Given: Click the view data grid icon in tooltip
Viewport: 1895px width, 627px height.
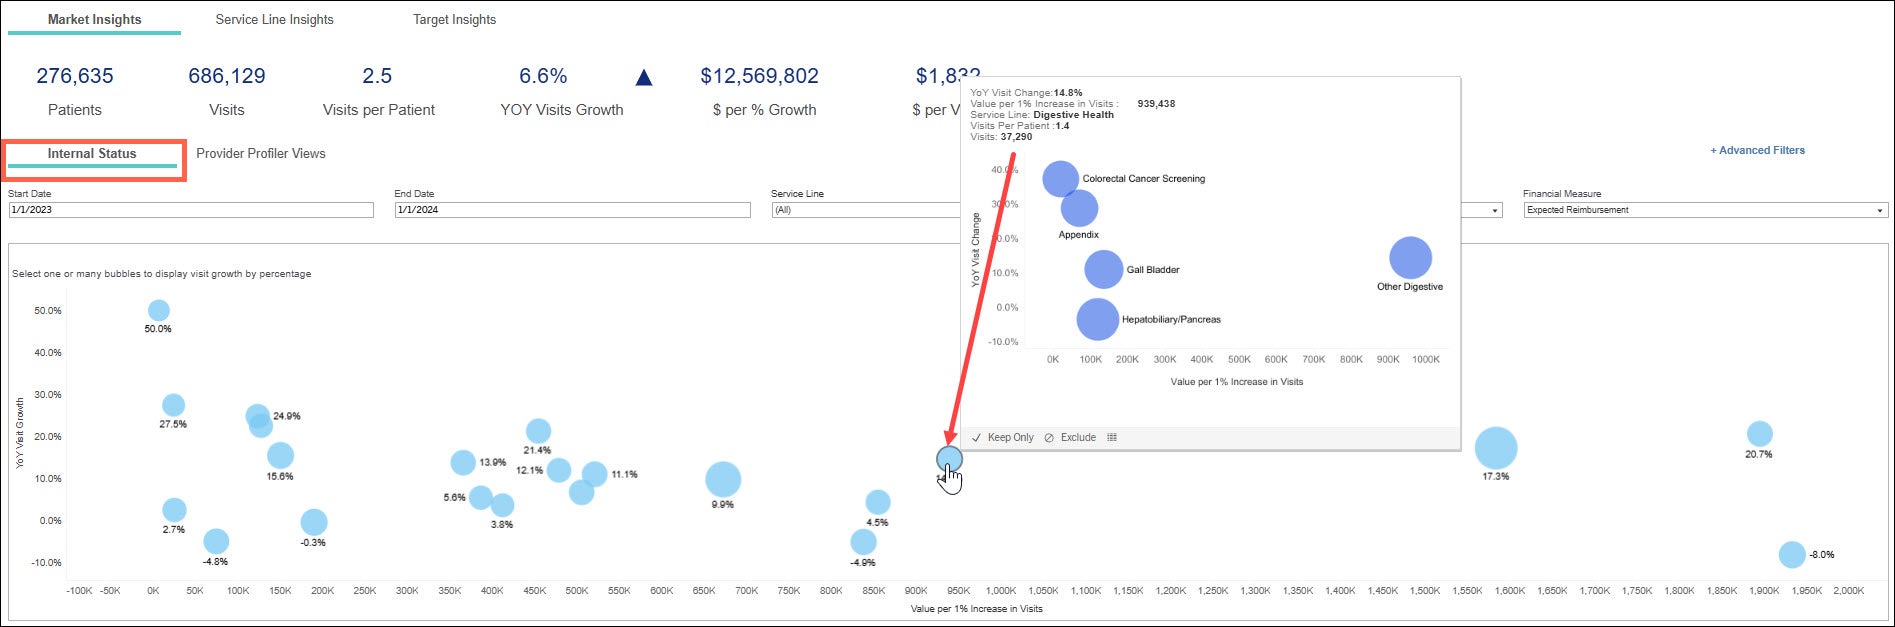Looking at the screenshot, I should coord(1112,437).
